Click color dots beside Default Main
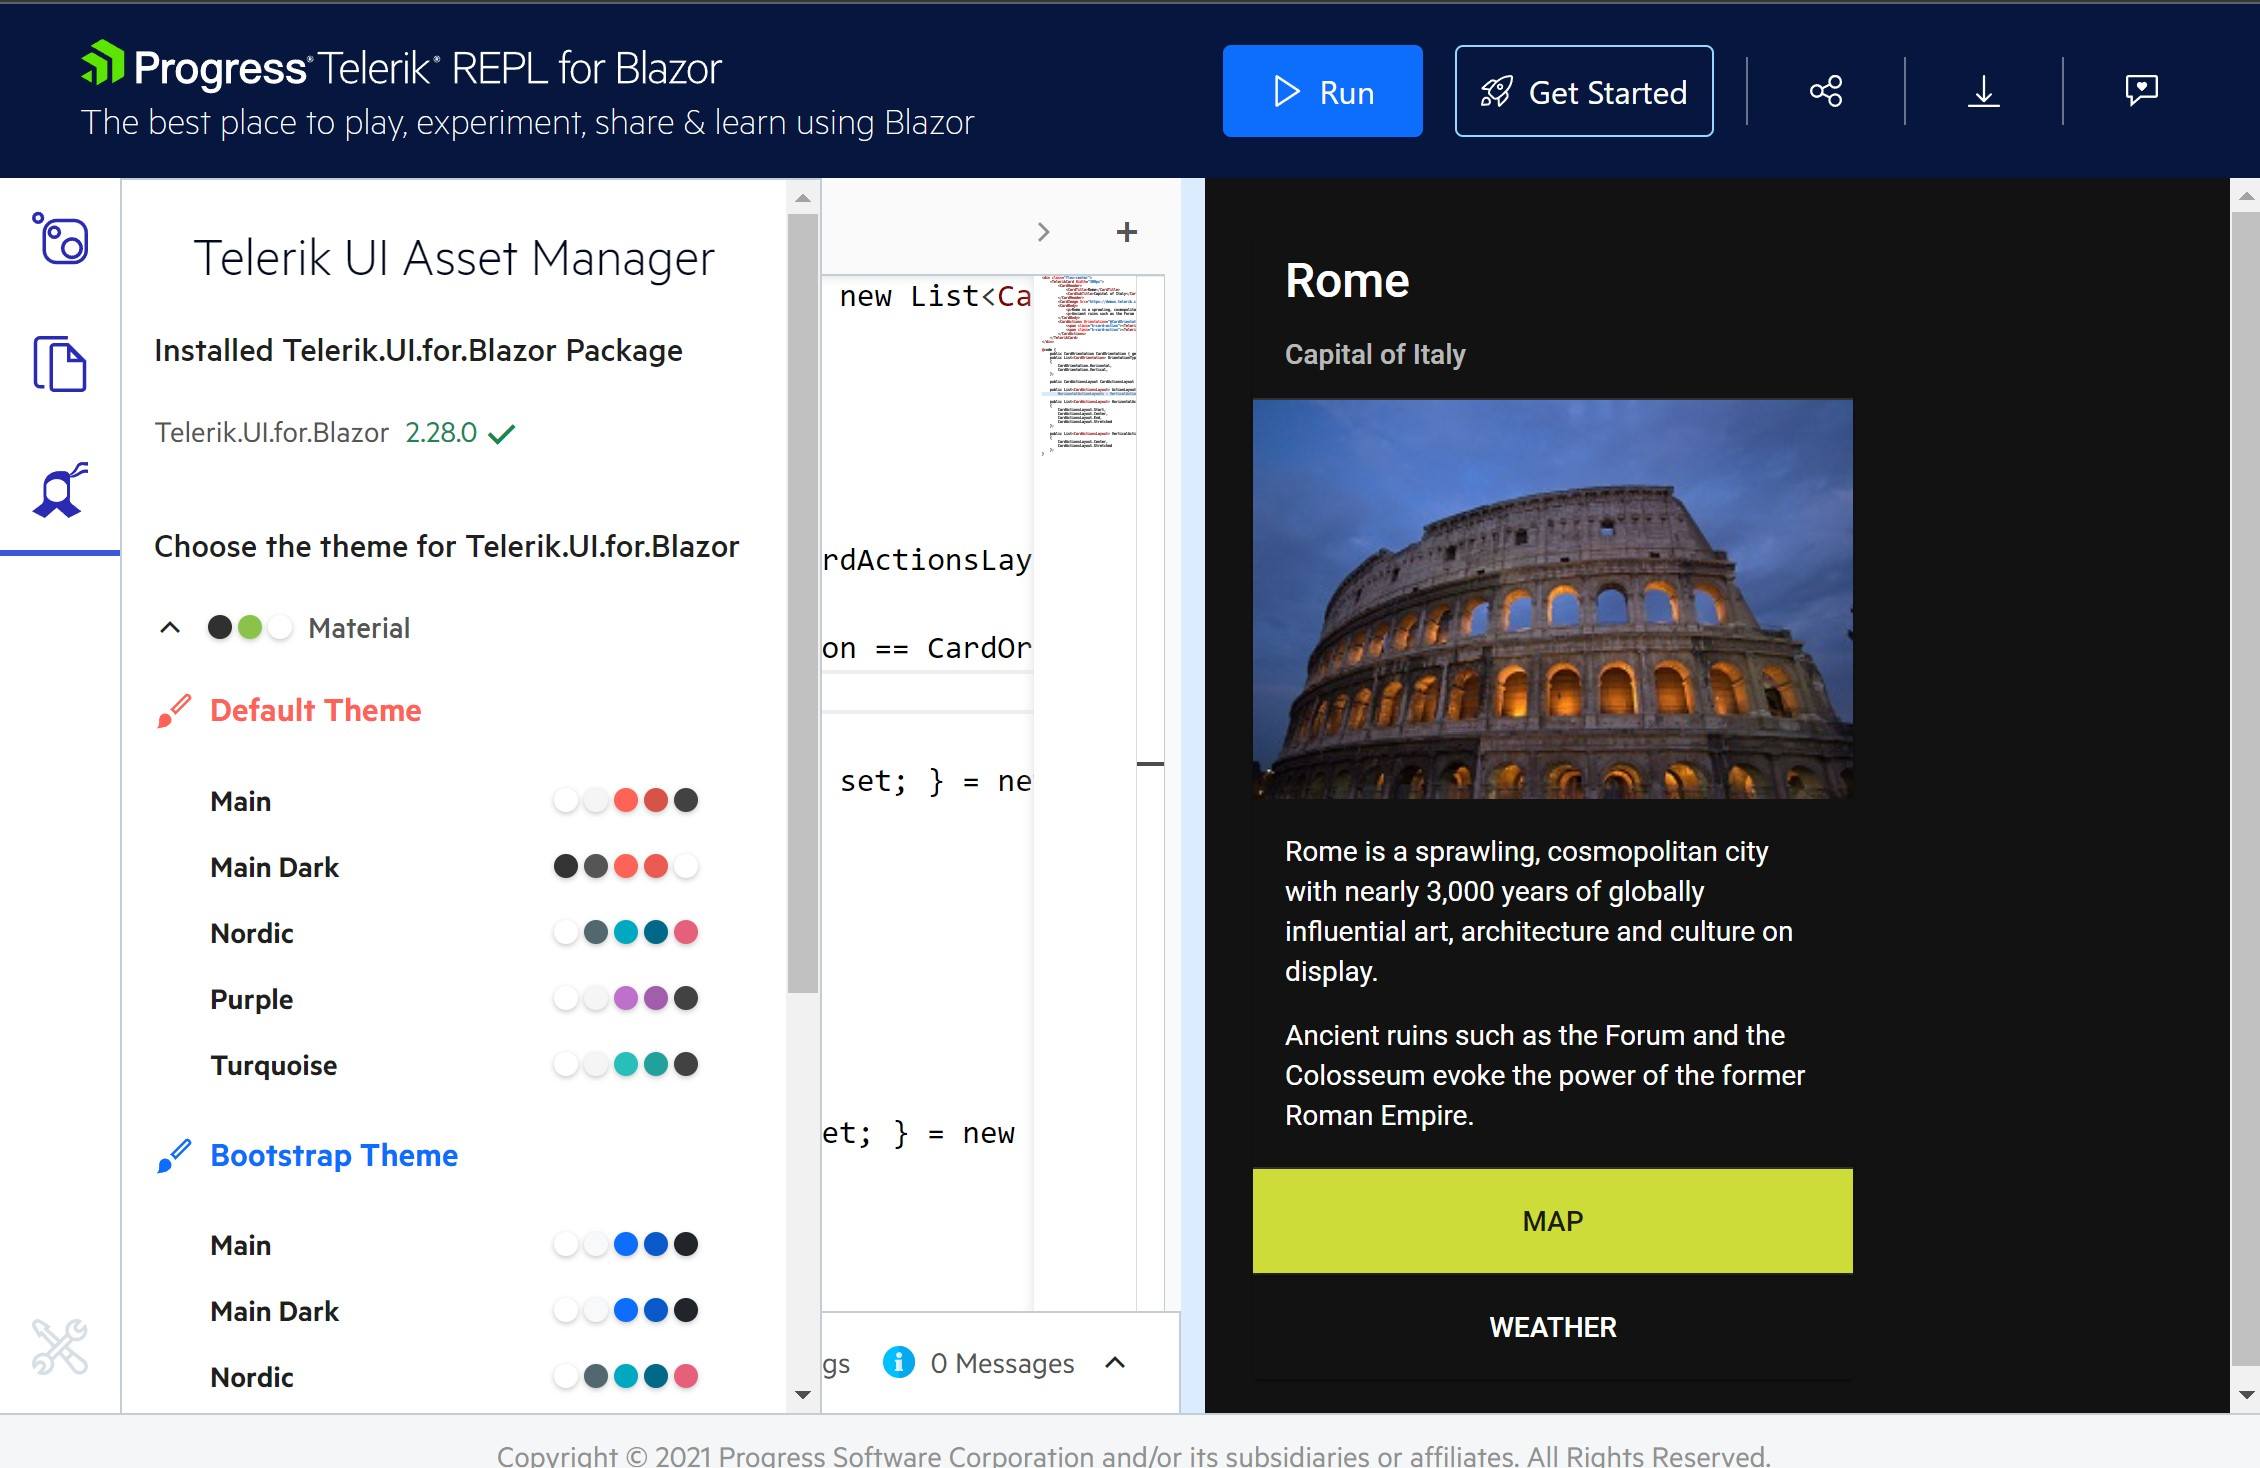The image size is (2260, 1468). pos(626,800)
